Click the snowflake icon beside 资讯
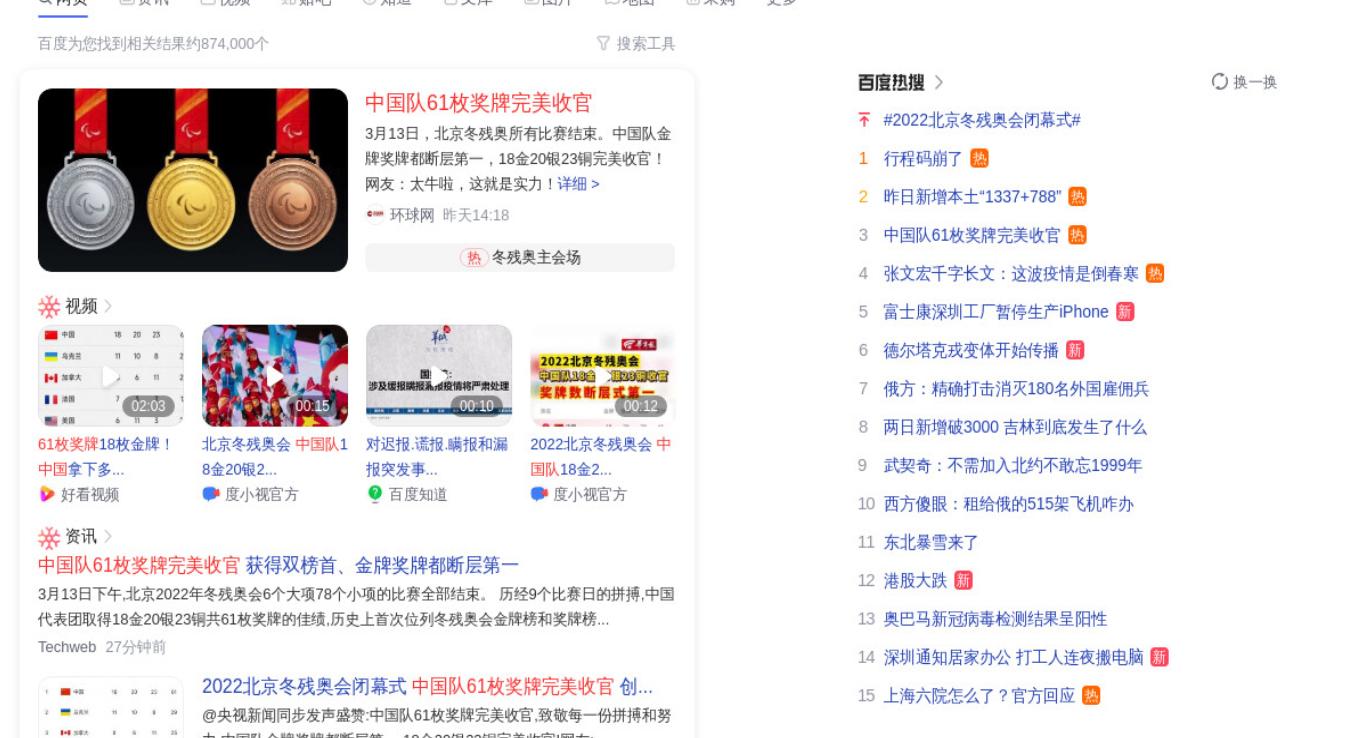 click(x=49, y=537)
